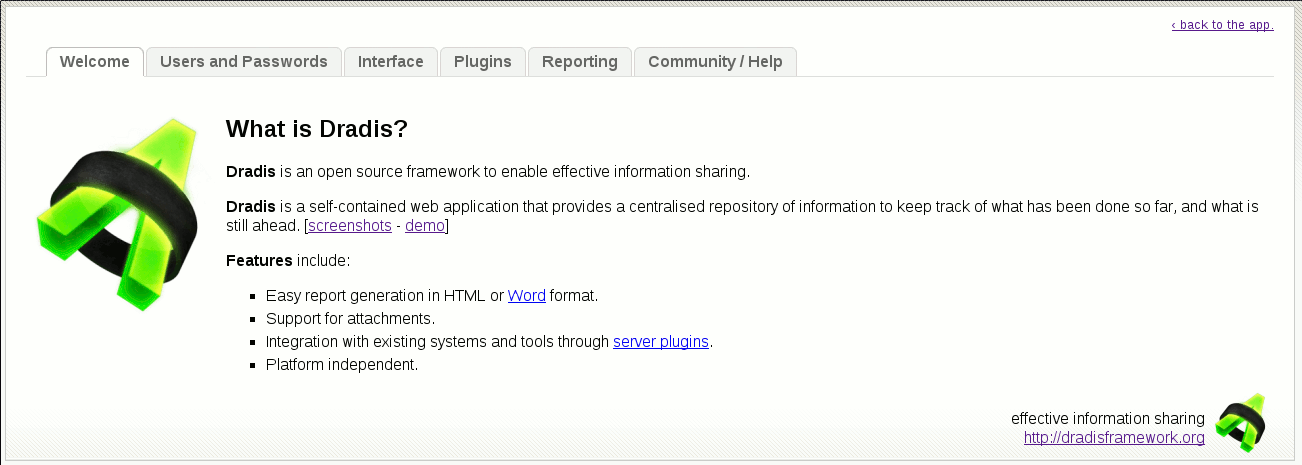
Task: Click the Word format link
Action: (527, 296)
